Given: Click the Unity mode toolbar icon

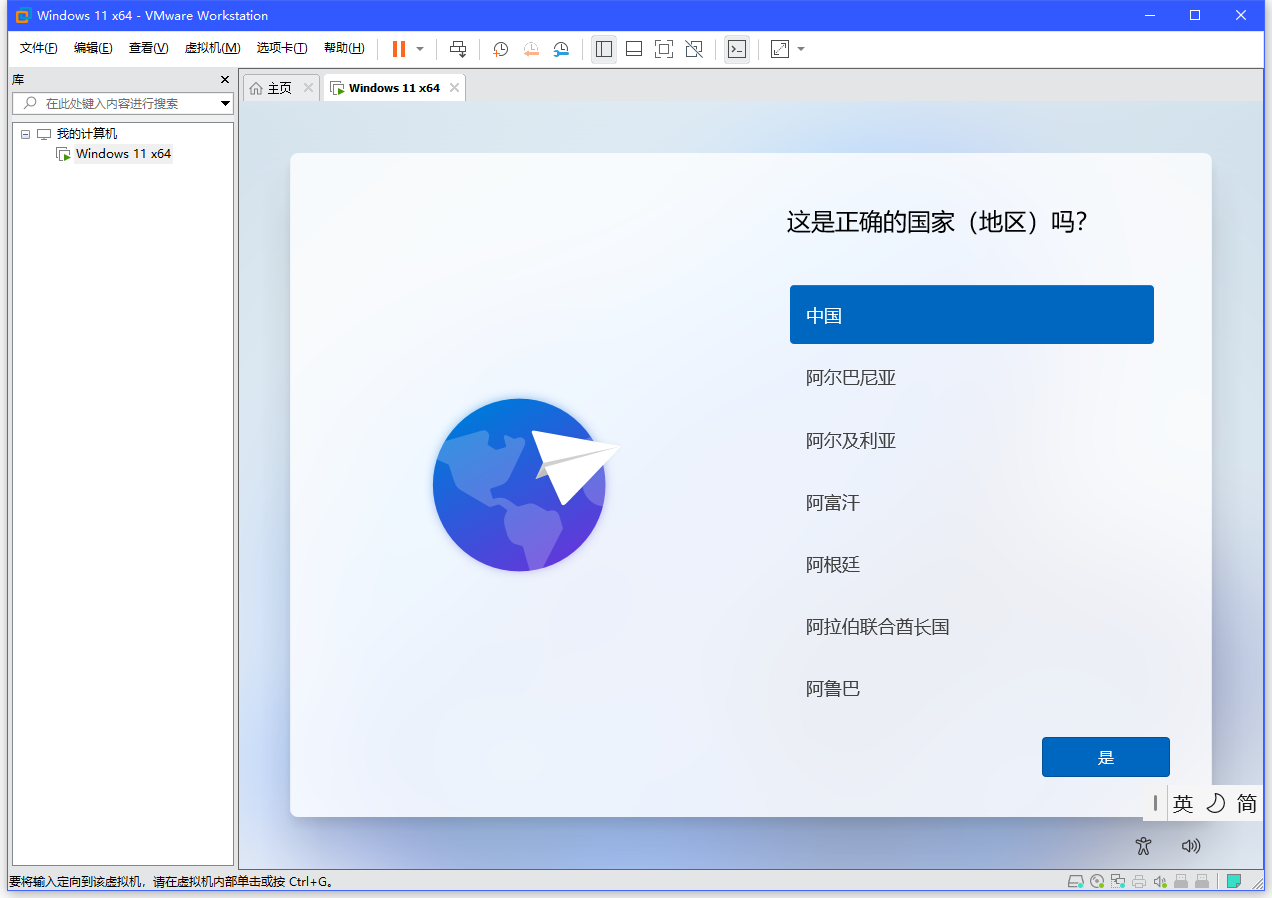Looking at the screenshot, I should [x=694, y=49].
